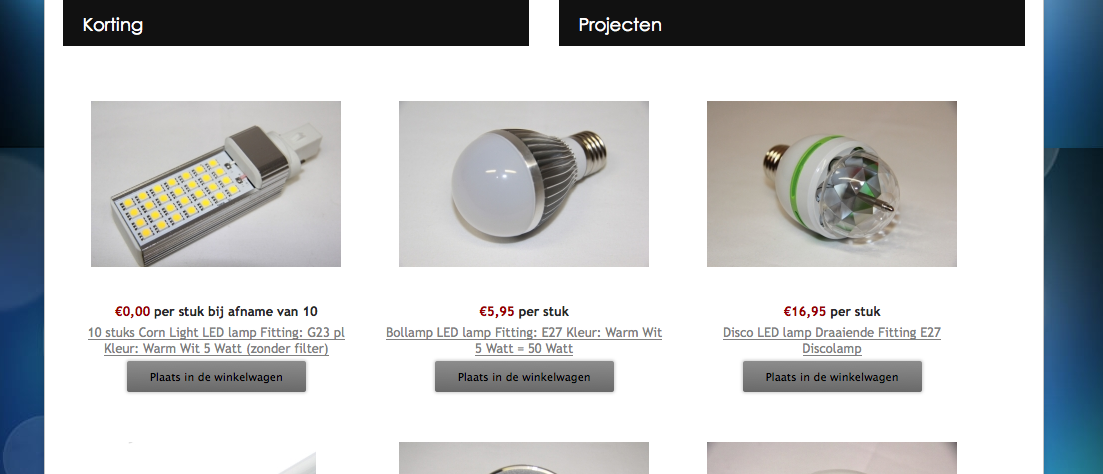This screenshot has width=1103, height=474.
Task: Click the G23 Corn Light lamp photo
Action: 216,184
